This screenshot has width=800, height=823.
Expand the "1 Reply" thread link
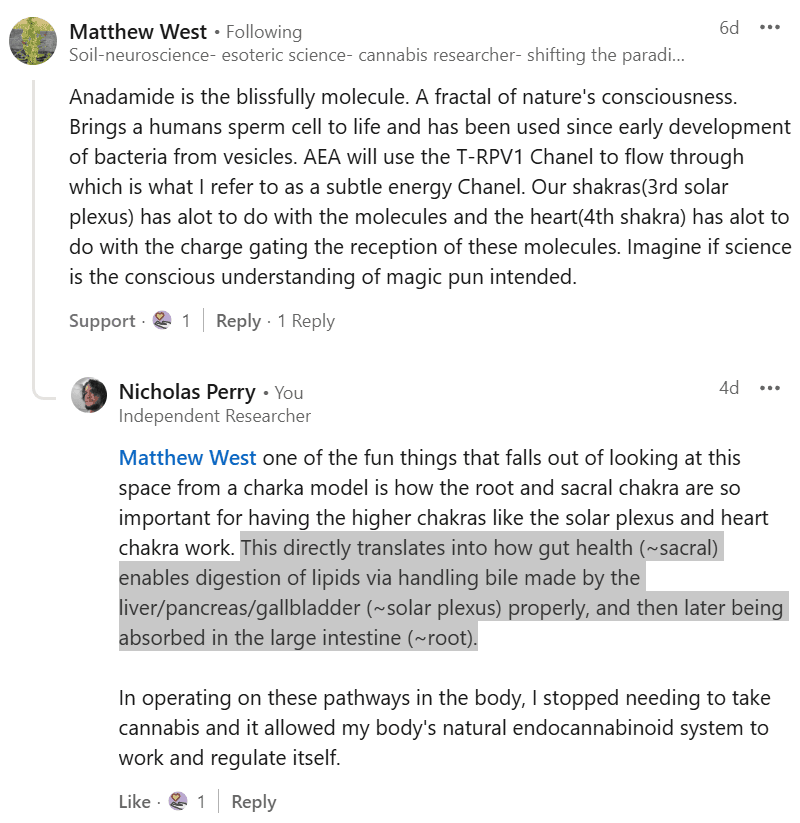pos(306,321)
